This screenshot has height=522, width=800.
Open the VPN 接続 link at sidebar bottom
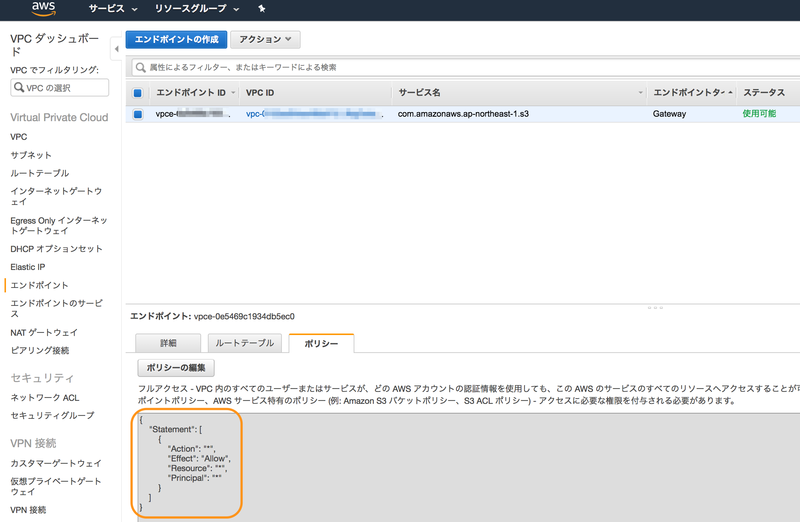[x=28, y=510]
